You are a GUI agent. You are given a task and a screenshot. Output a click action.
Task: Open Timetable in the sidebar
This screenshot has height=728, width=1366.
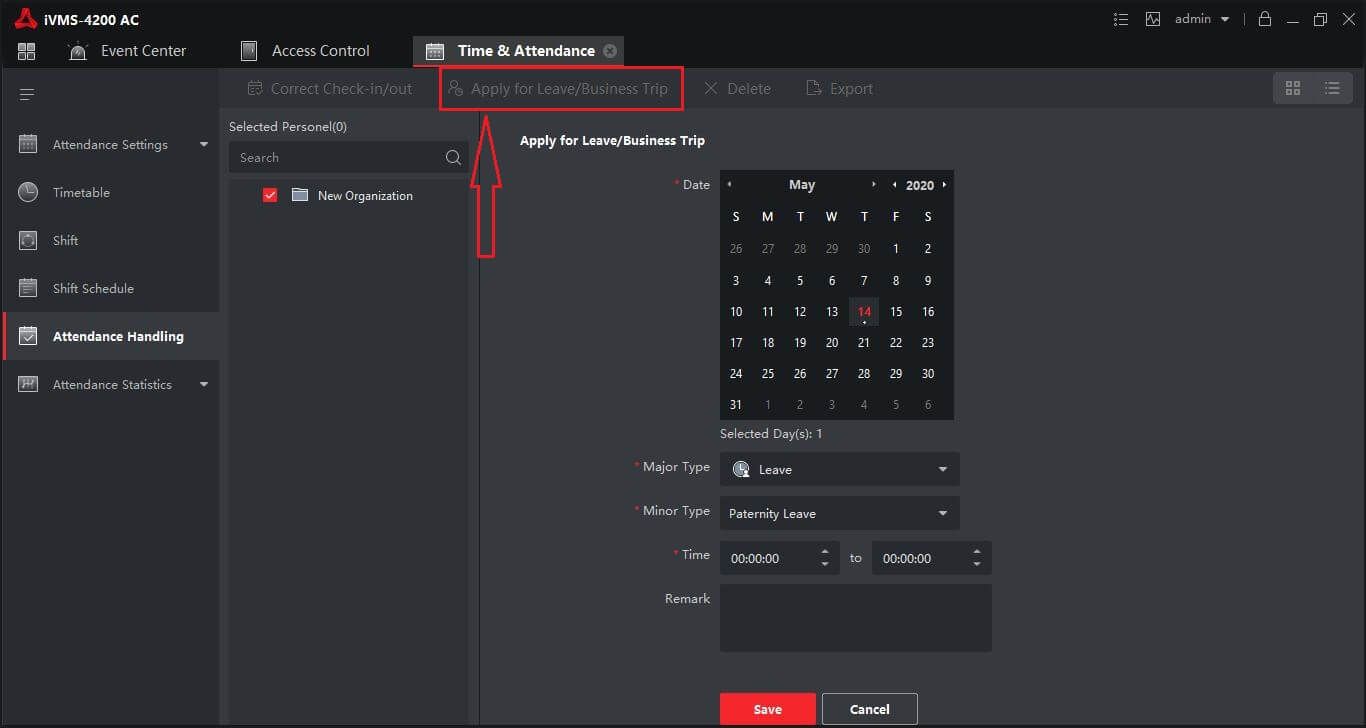coord(110,192)
